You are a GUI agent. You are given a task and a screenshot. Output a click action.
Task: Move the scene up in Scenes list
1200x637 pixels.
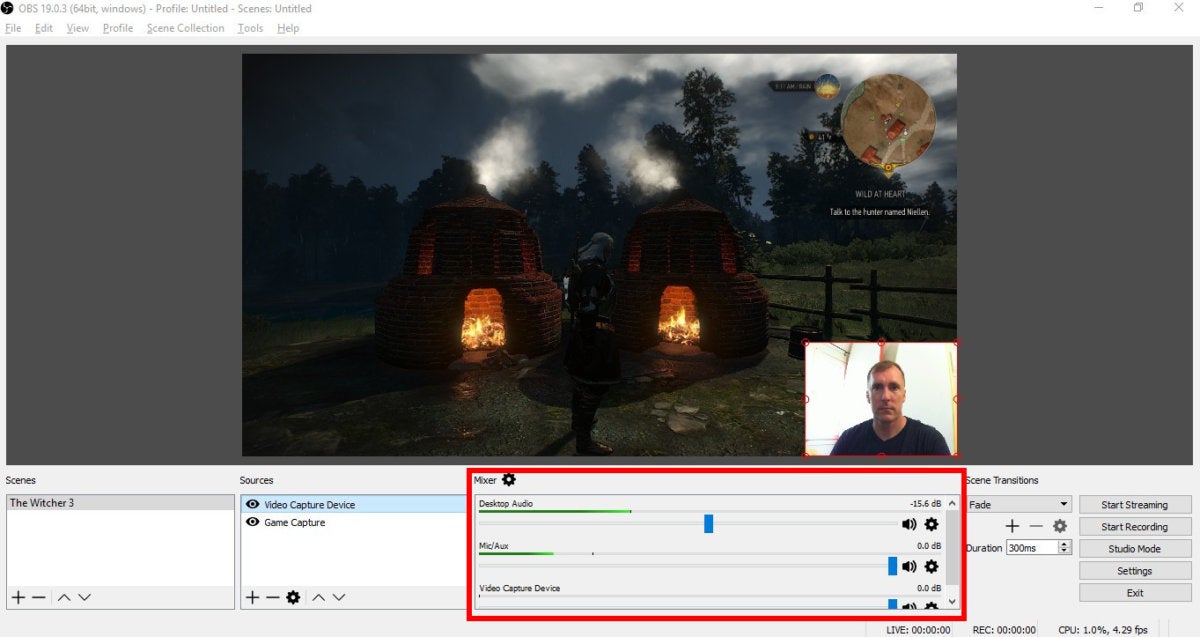(63, 597)
